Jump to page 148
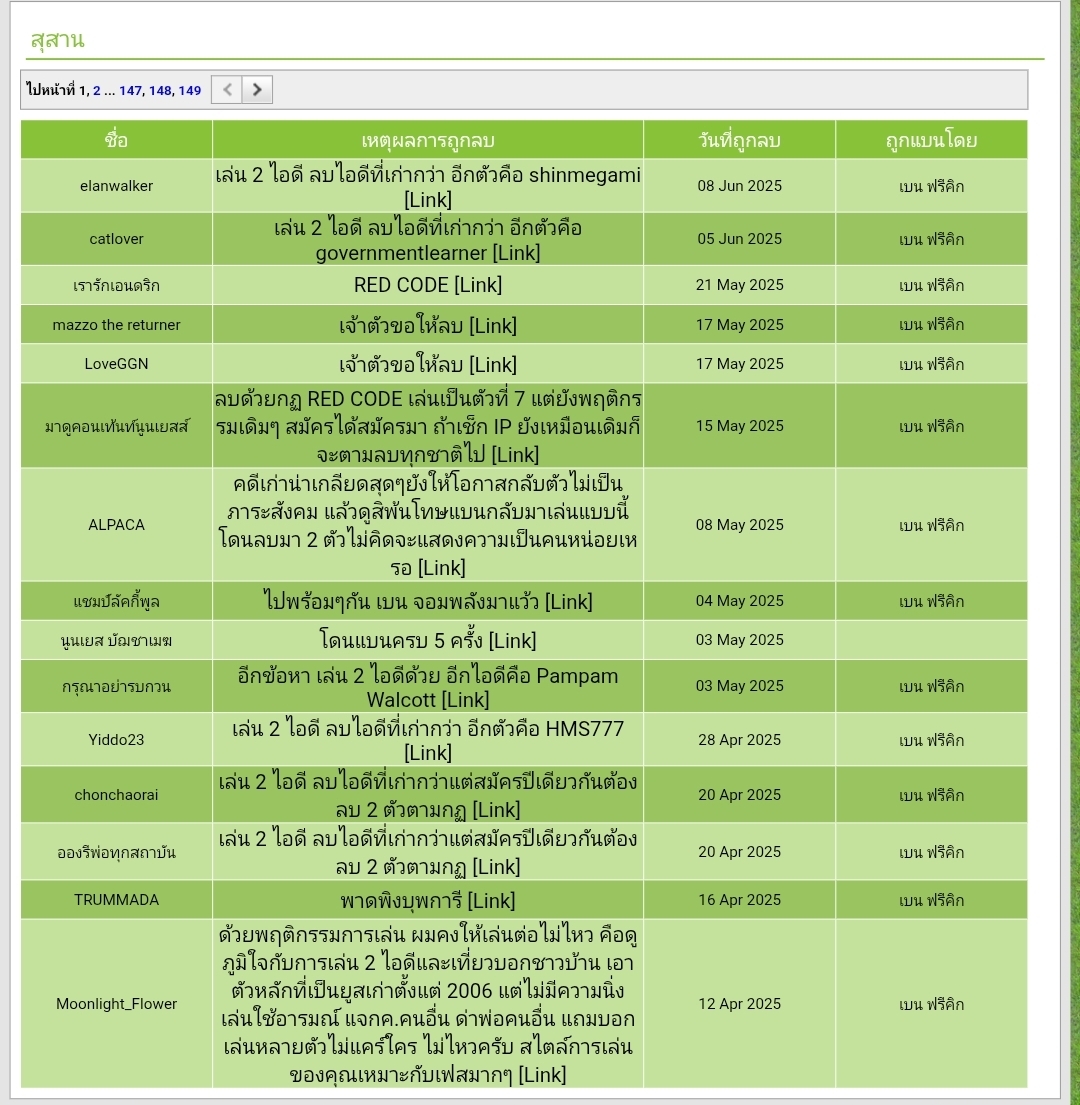Image resolution: width=1080 pixels, height=1105 pixels. click(x=160, y=90)
